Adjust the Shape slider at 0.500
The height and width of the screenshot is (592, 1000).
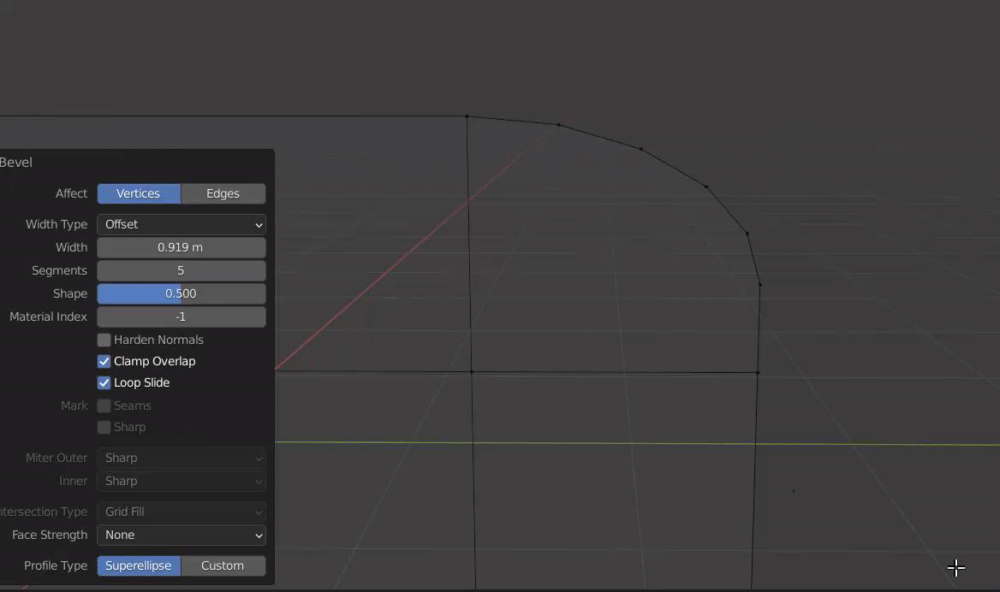[x=181, y=293]
